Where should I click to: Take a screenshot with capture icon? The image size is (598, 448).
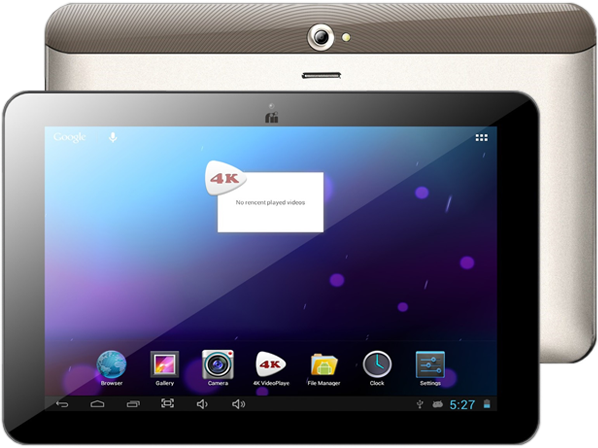coord(167,403)
